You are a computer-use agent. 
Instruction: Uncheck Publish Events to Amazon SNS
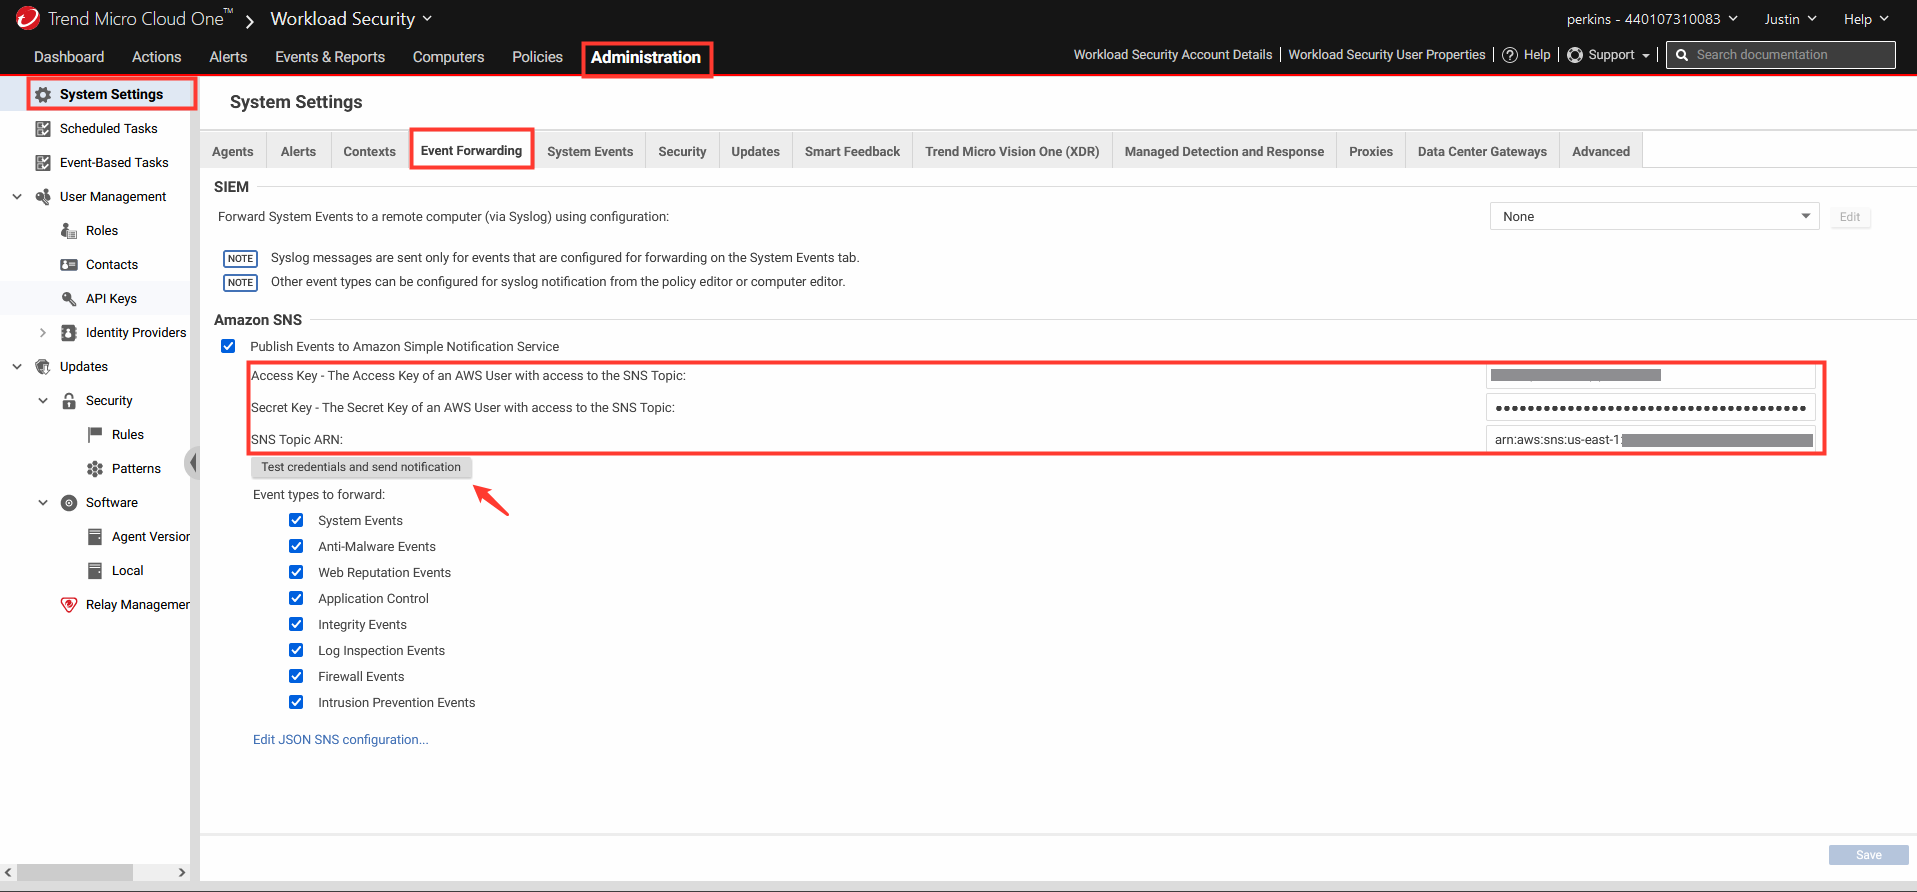pos(229,346)
